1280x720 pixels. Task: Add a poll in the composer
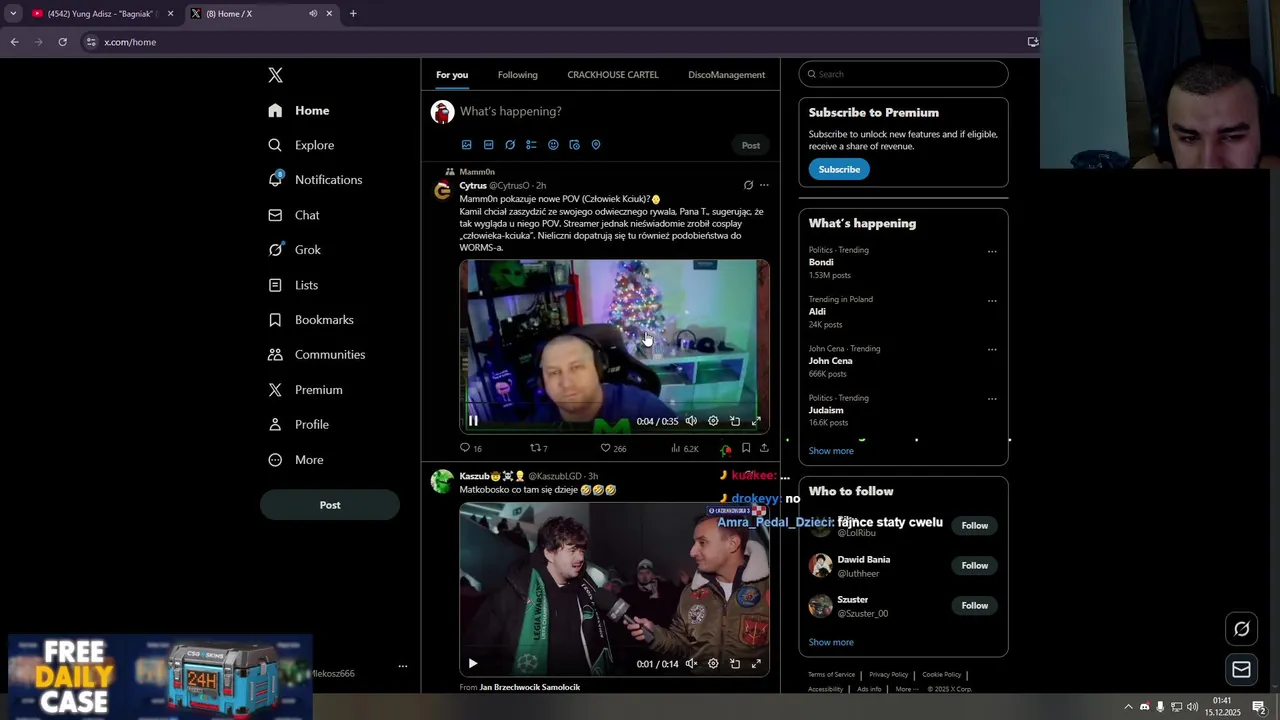pyautogui.click(x=531, y=145)
